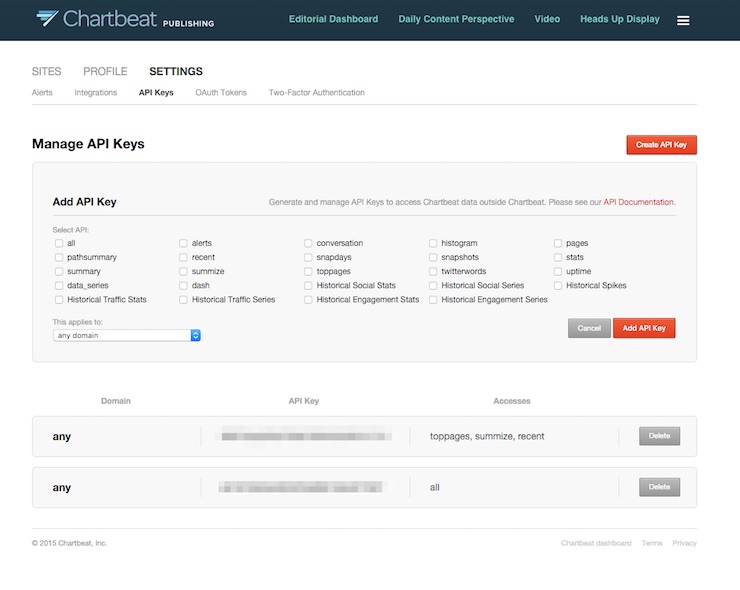Open the Chartbeat dashboard footer link
The height and width of the screenshot is (590, 740).
pyautogui.click(x=596, y=543)
